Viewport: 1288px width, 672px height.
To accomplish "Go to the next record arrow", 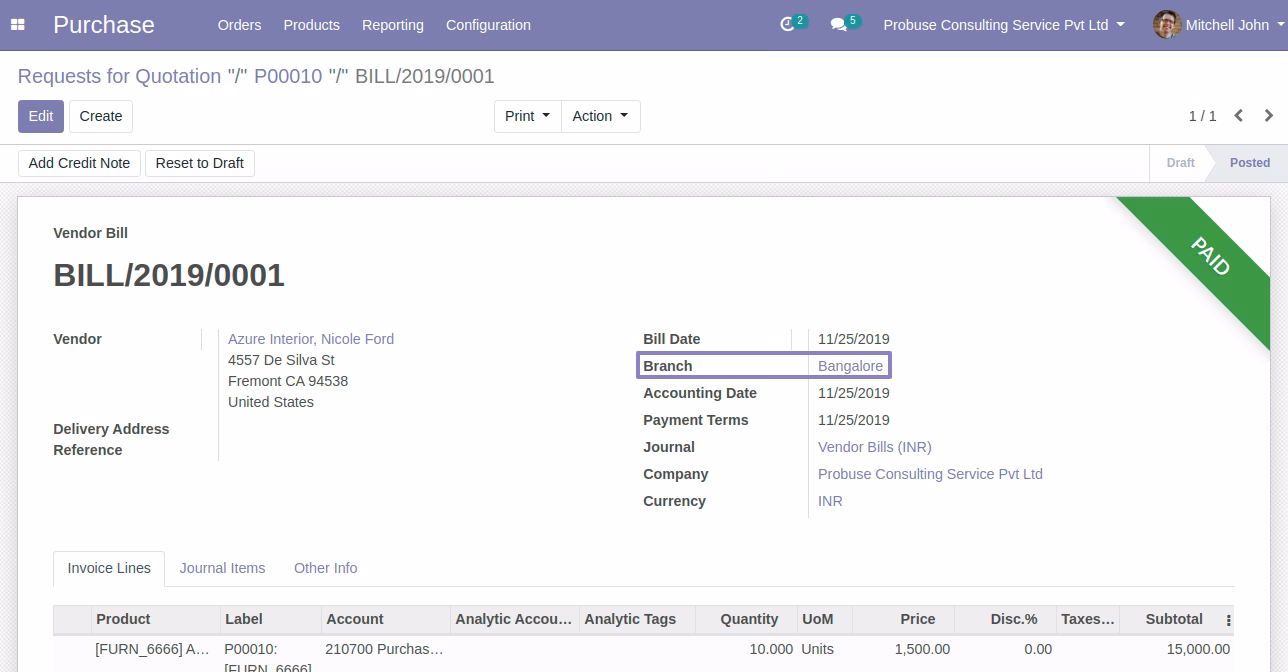I will (1268, 116).
